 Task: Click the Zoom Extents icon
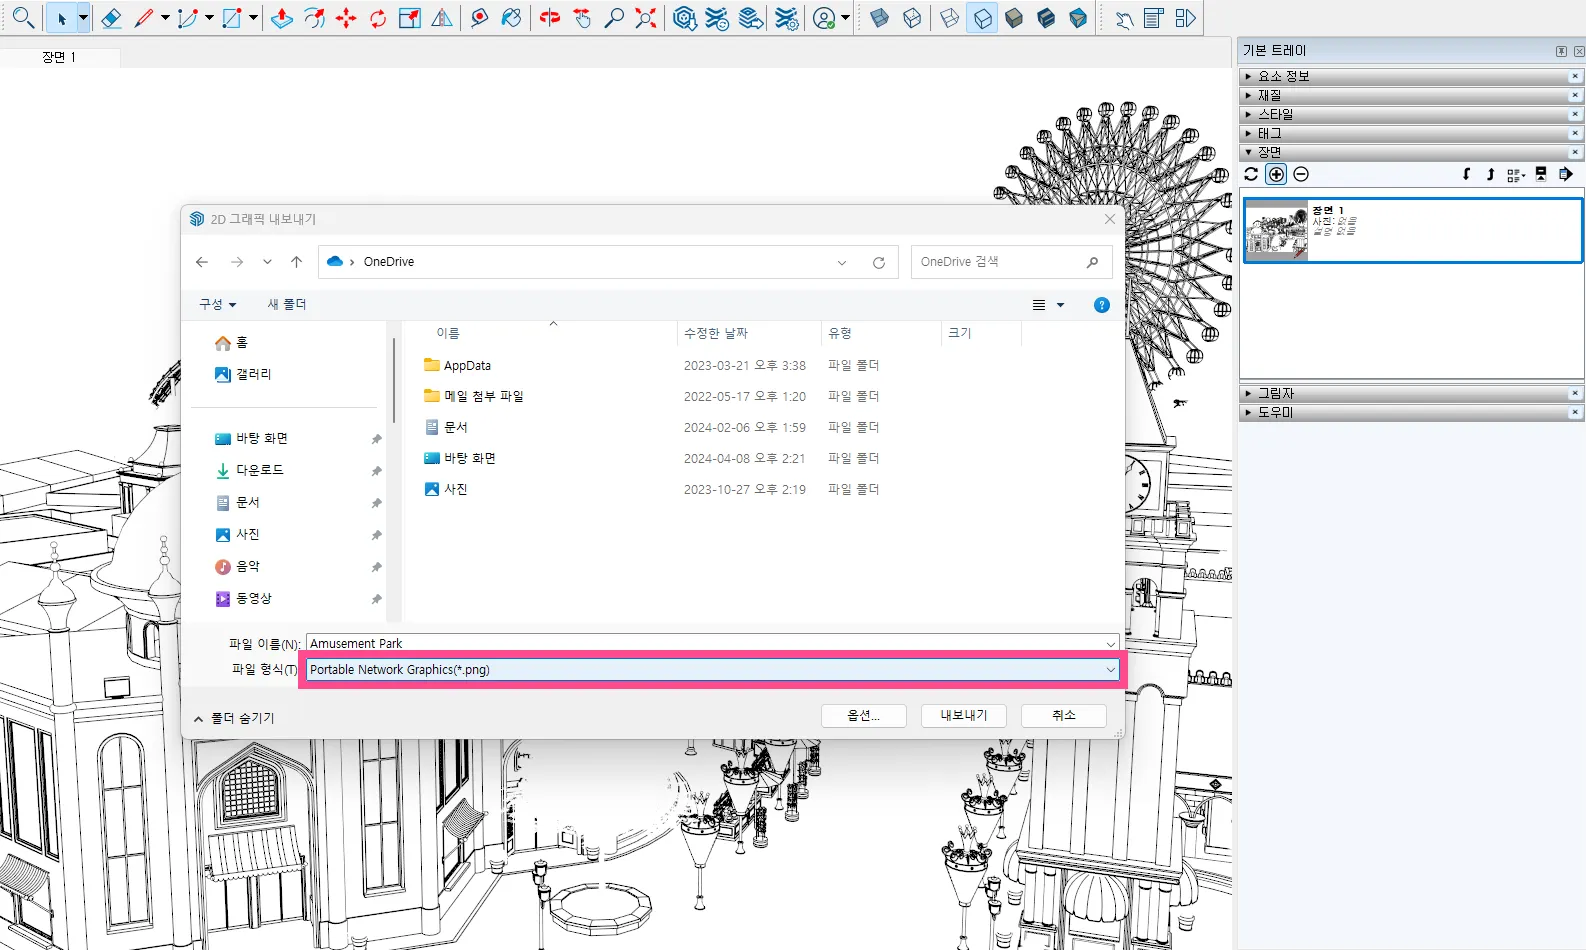(x=646, y=18)
